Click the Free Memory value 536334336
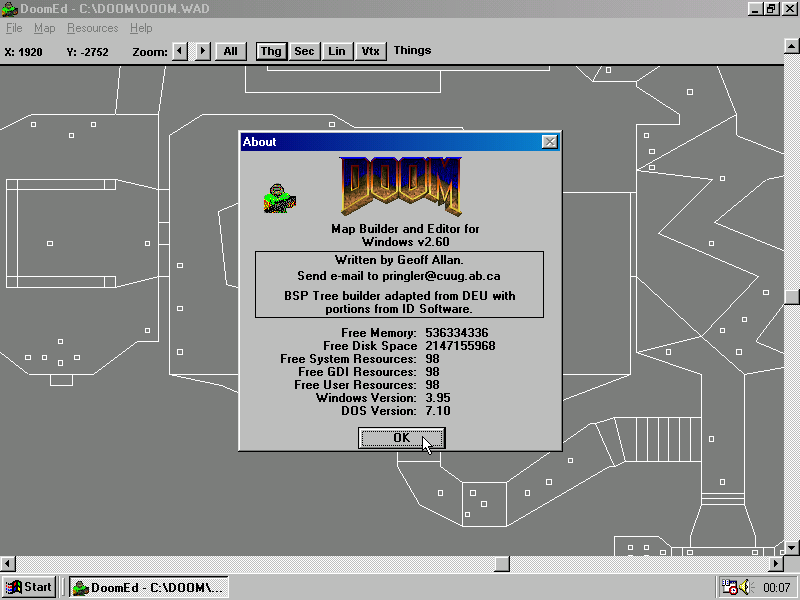This screenshot has width=800, height=600. pyautogui.click(x=457, y=333)
